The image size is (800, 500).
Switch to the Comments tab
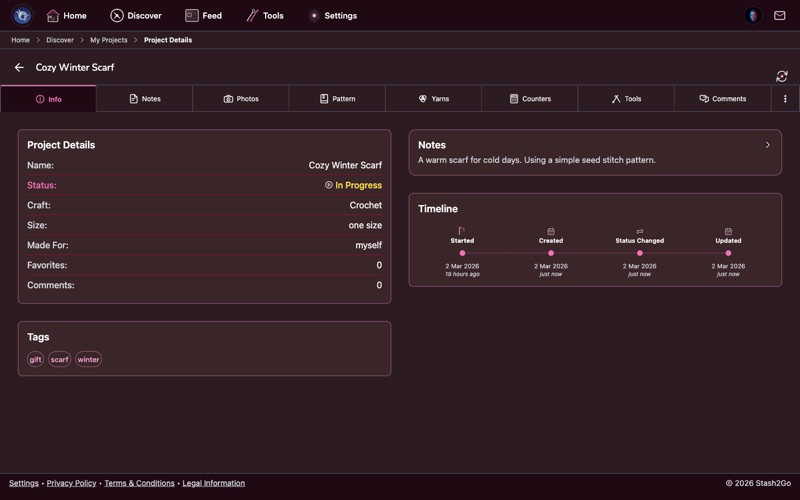(x=722, y=99)
